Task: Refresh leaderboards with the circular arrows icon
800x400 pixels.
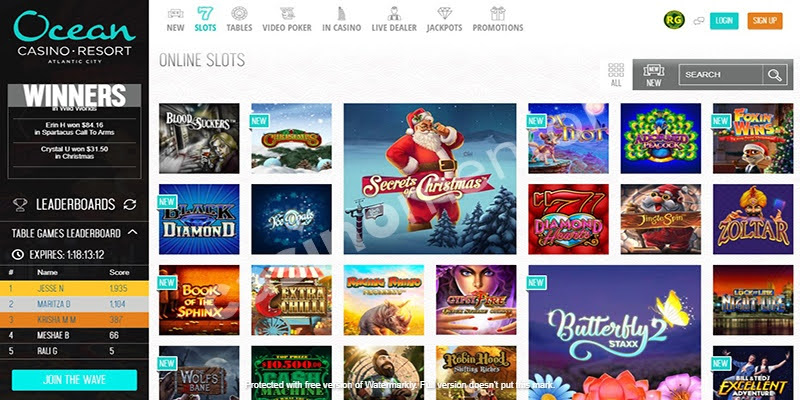Action: tap(130, 205)
